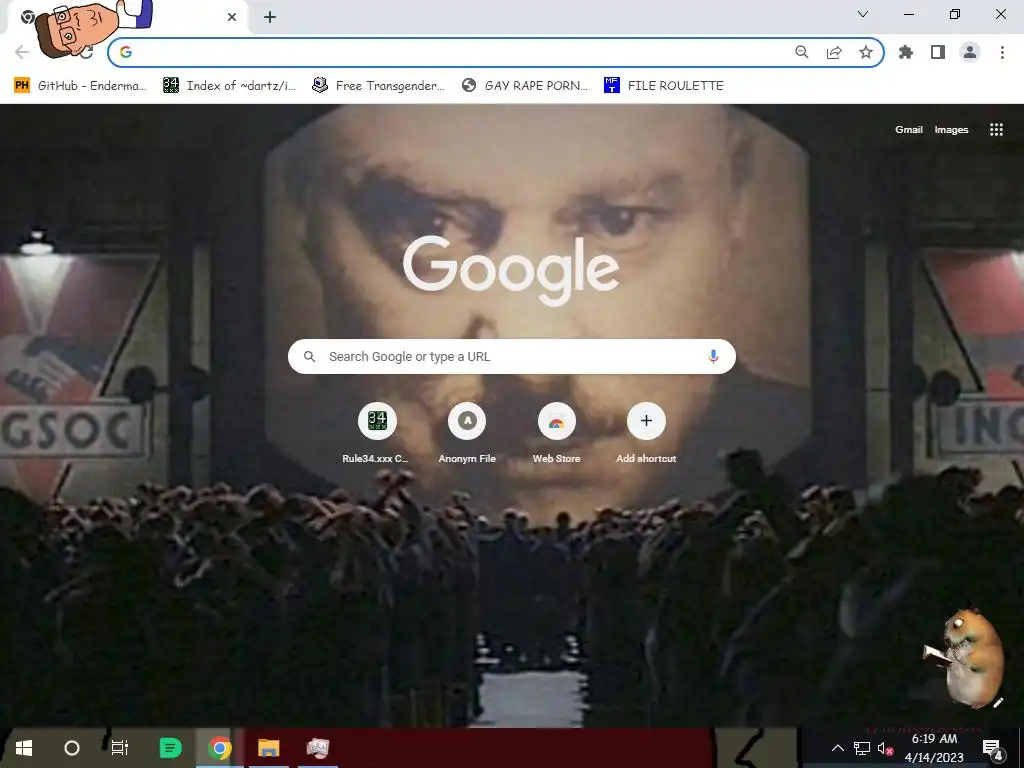This screenshot has height=768, width=1024.
Task: Open the Rule34.xxx shortcut tile
Action: coord(377,432)
